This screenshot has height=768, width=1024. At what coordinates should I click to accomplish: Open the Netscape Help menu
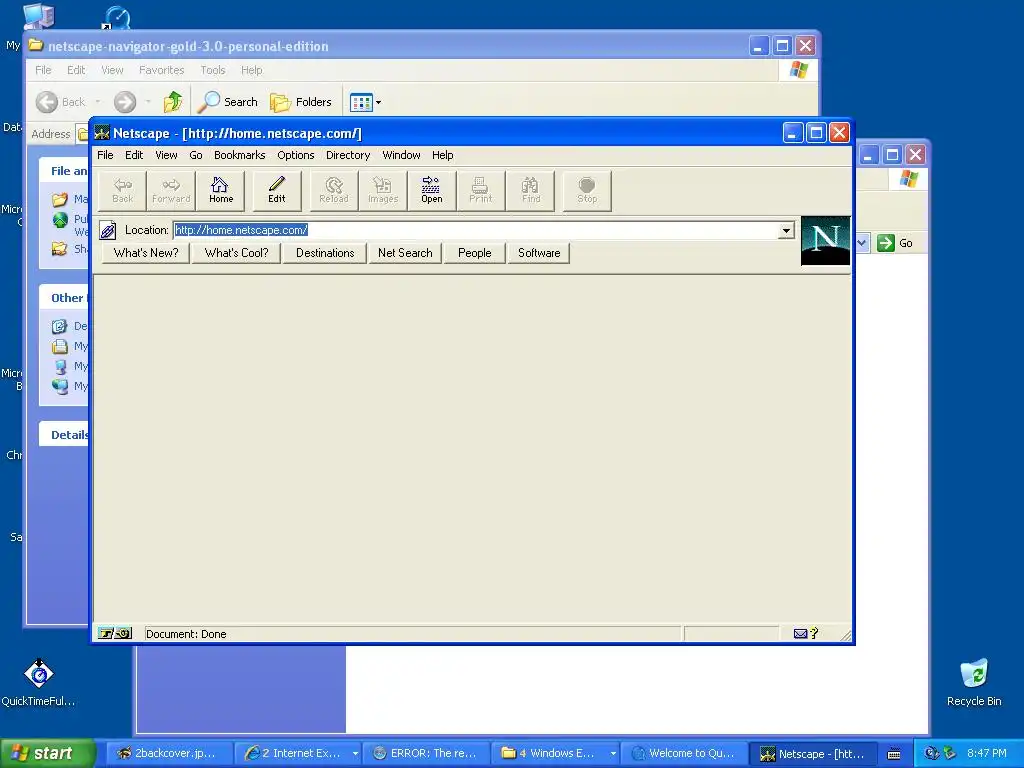[442, 155]
